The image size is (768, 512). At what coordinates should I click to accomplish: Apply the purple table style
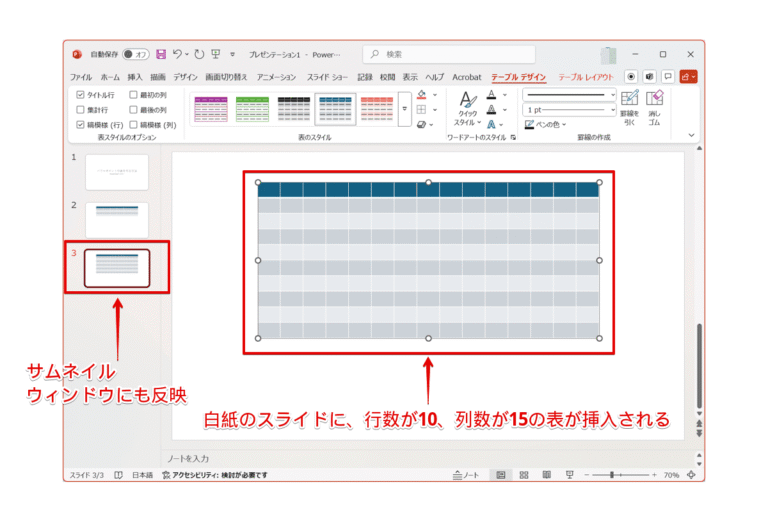211,109
